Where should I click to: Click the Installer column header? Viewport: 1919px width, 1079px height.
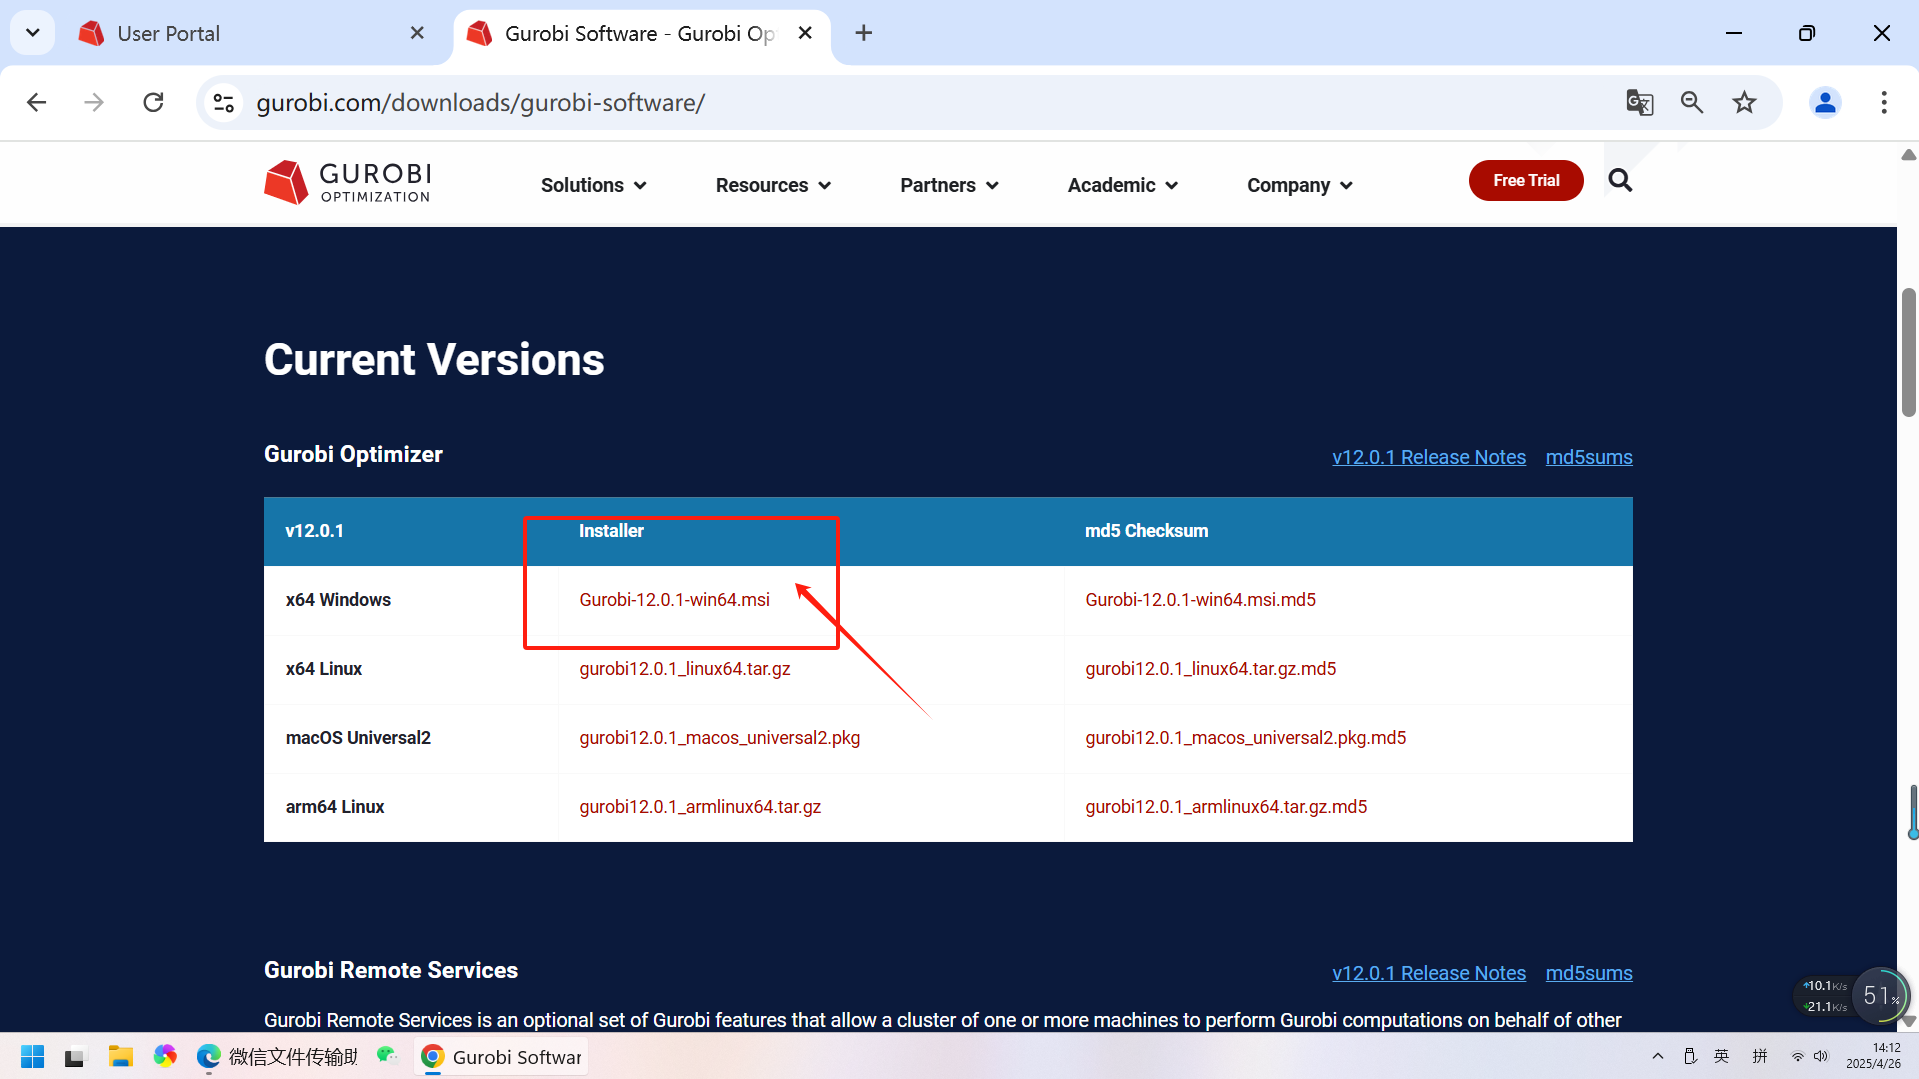(x=611, y=531)
